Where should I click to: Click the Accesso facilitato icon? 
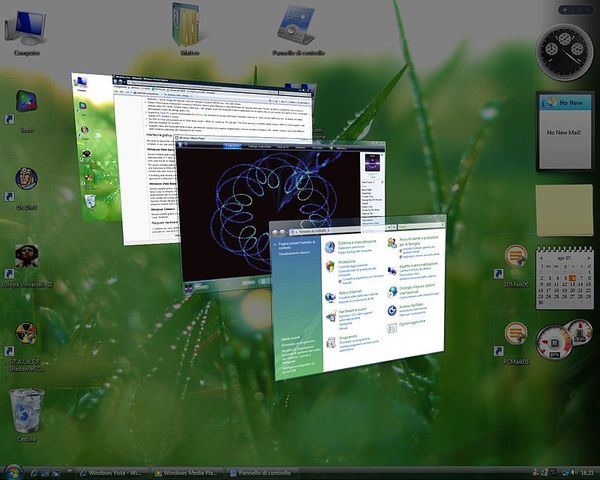pyautogui.click(x=392, y=310)
